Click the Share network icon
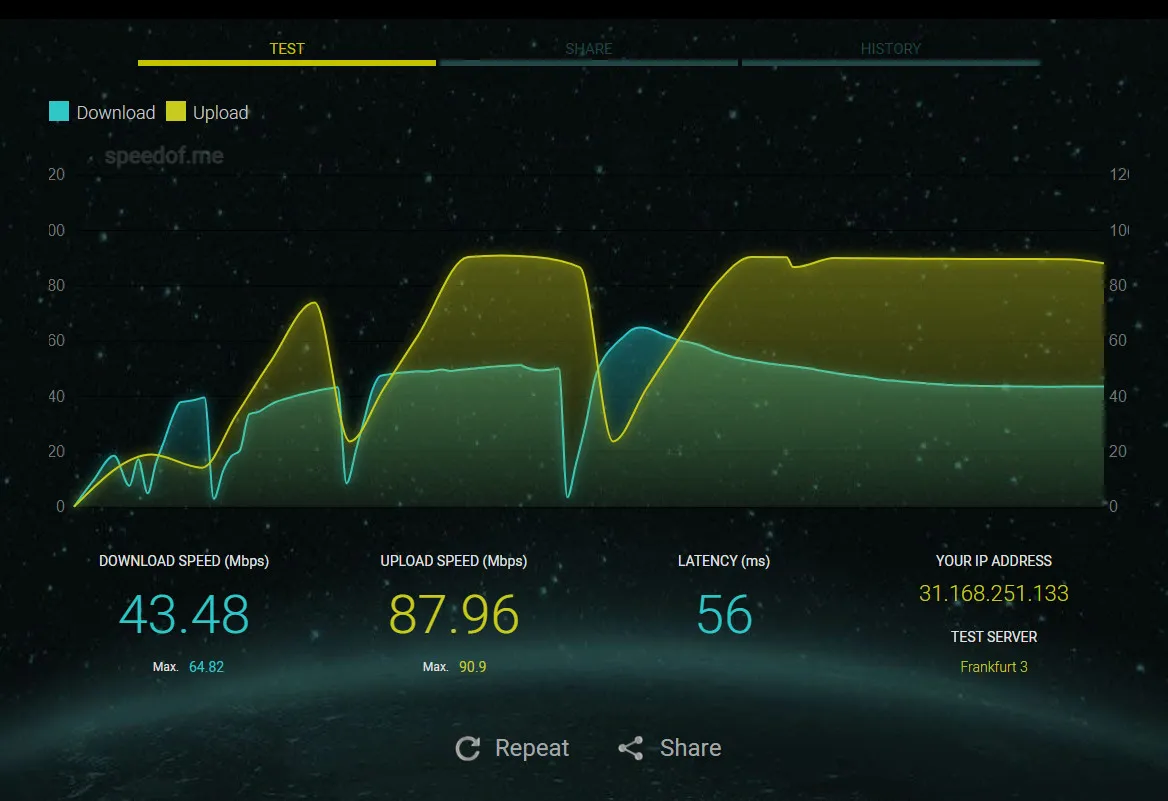This screenshot has height=801, width=1168. coord(630,747)
